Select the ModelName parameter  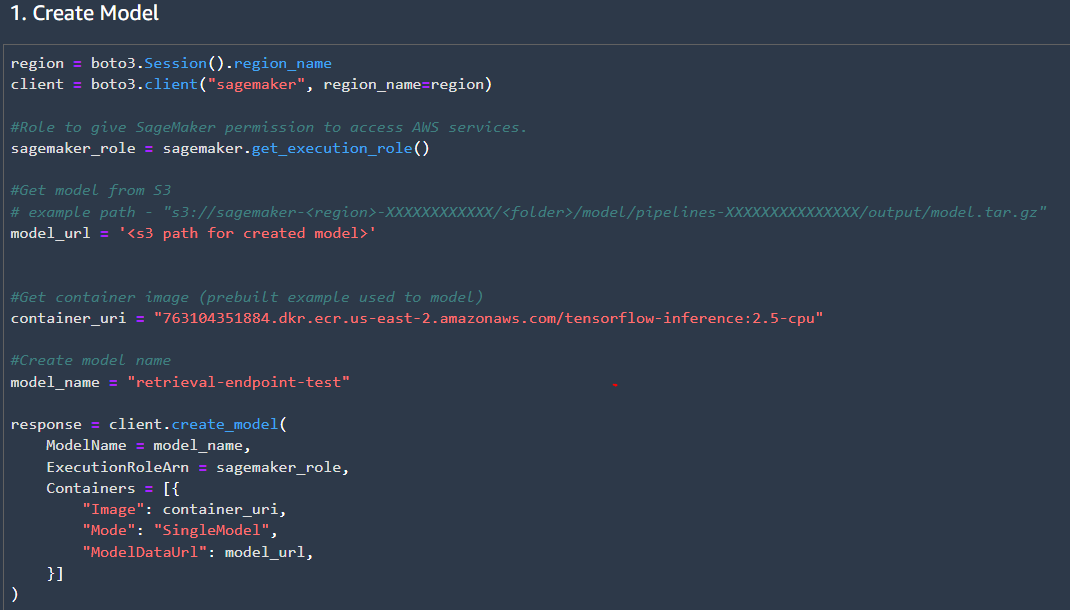click(x=86, y=444)
